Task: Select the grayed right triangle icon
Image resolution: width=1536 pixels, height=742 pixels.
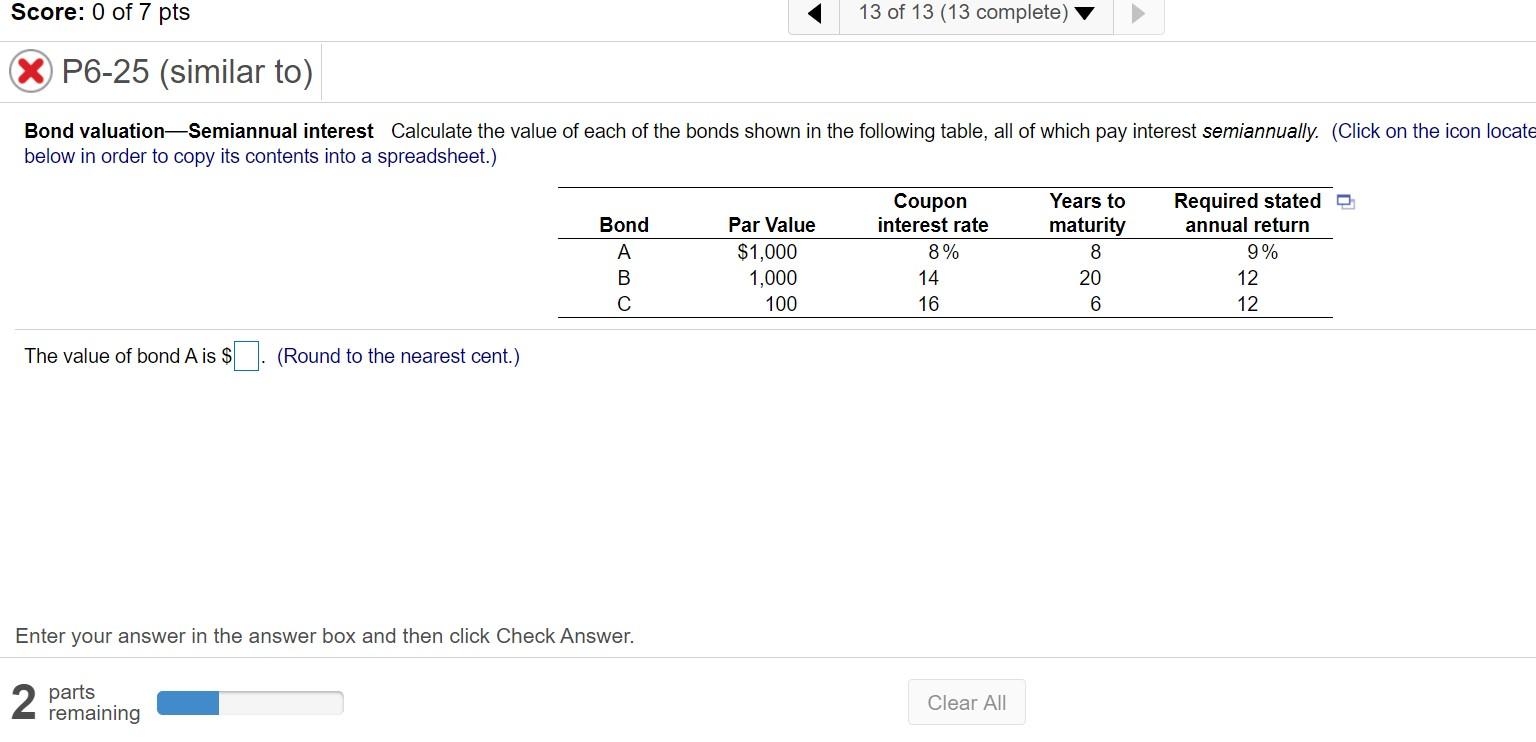Action: tap(1140, 13)
